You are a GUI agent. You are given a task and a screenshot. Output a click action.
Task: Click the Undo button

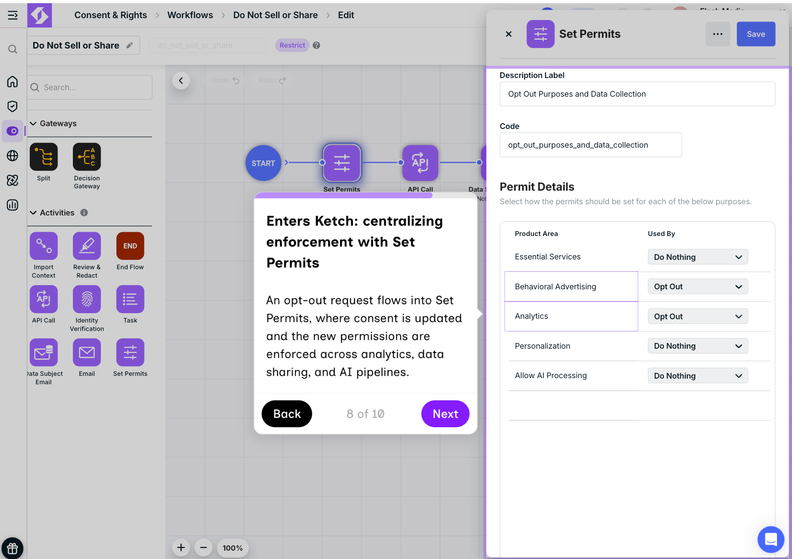[x=225, y=81]
